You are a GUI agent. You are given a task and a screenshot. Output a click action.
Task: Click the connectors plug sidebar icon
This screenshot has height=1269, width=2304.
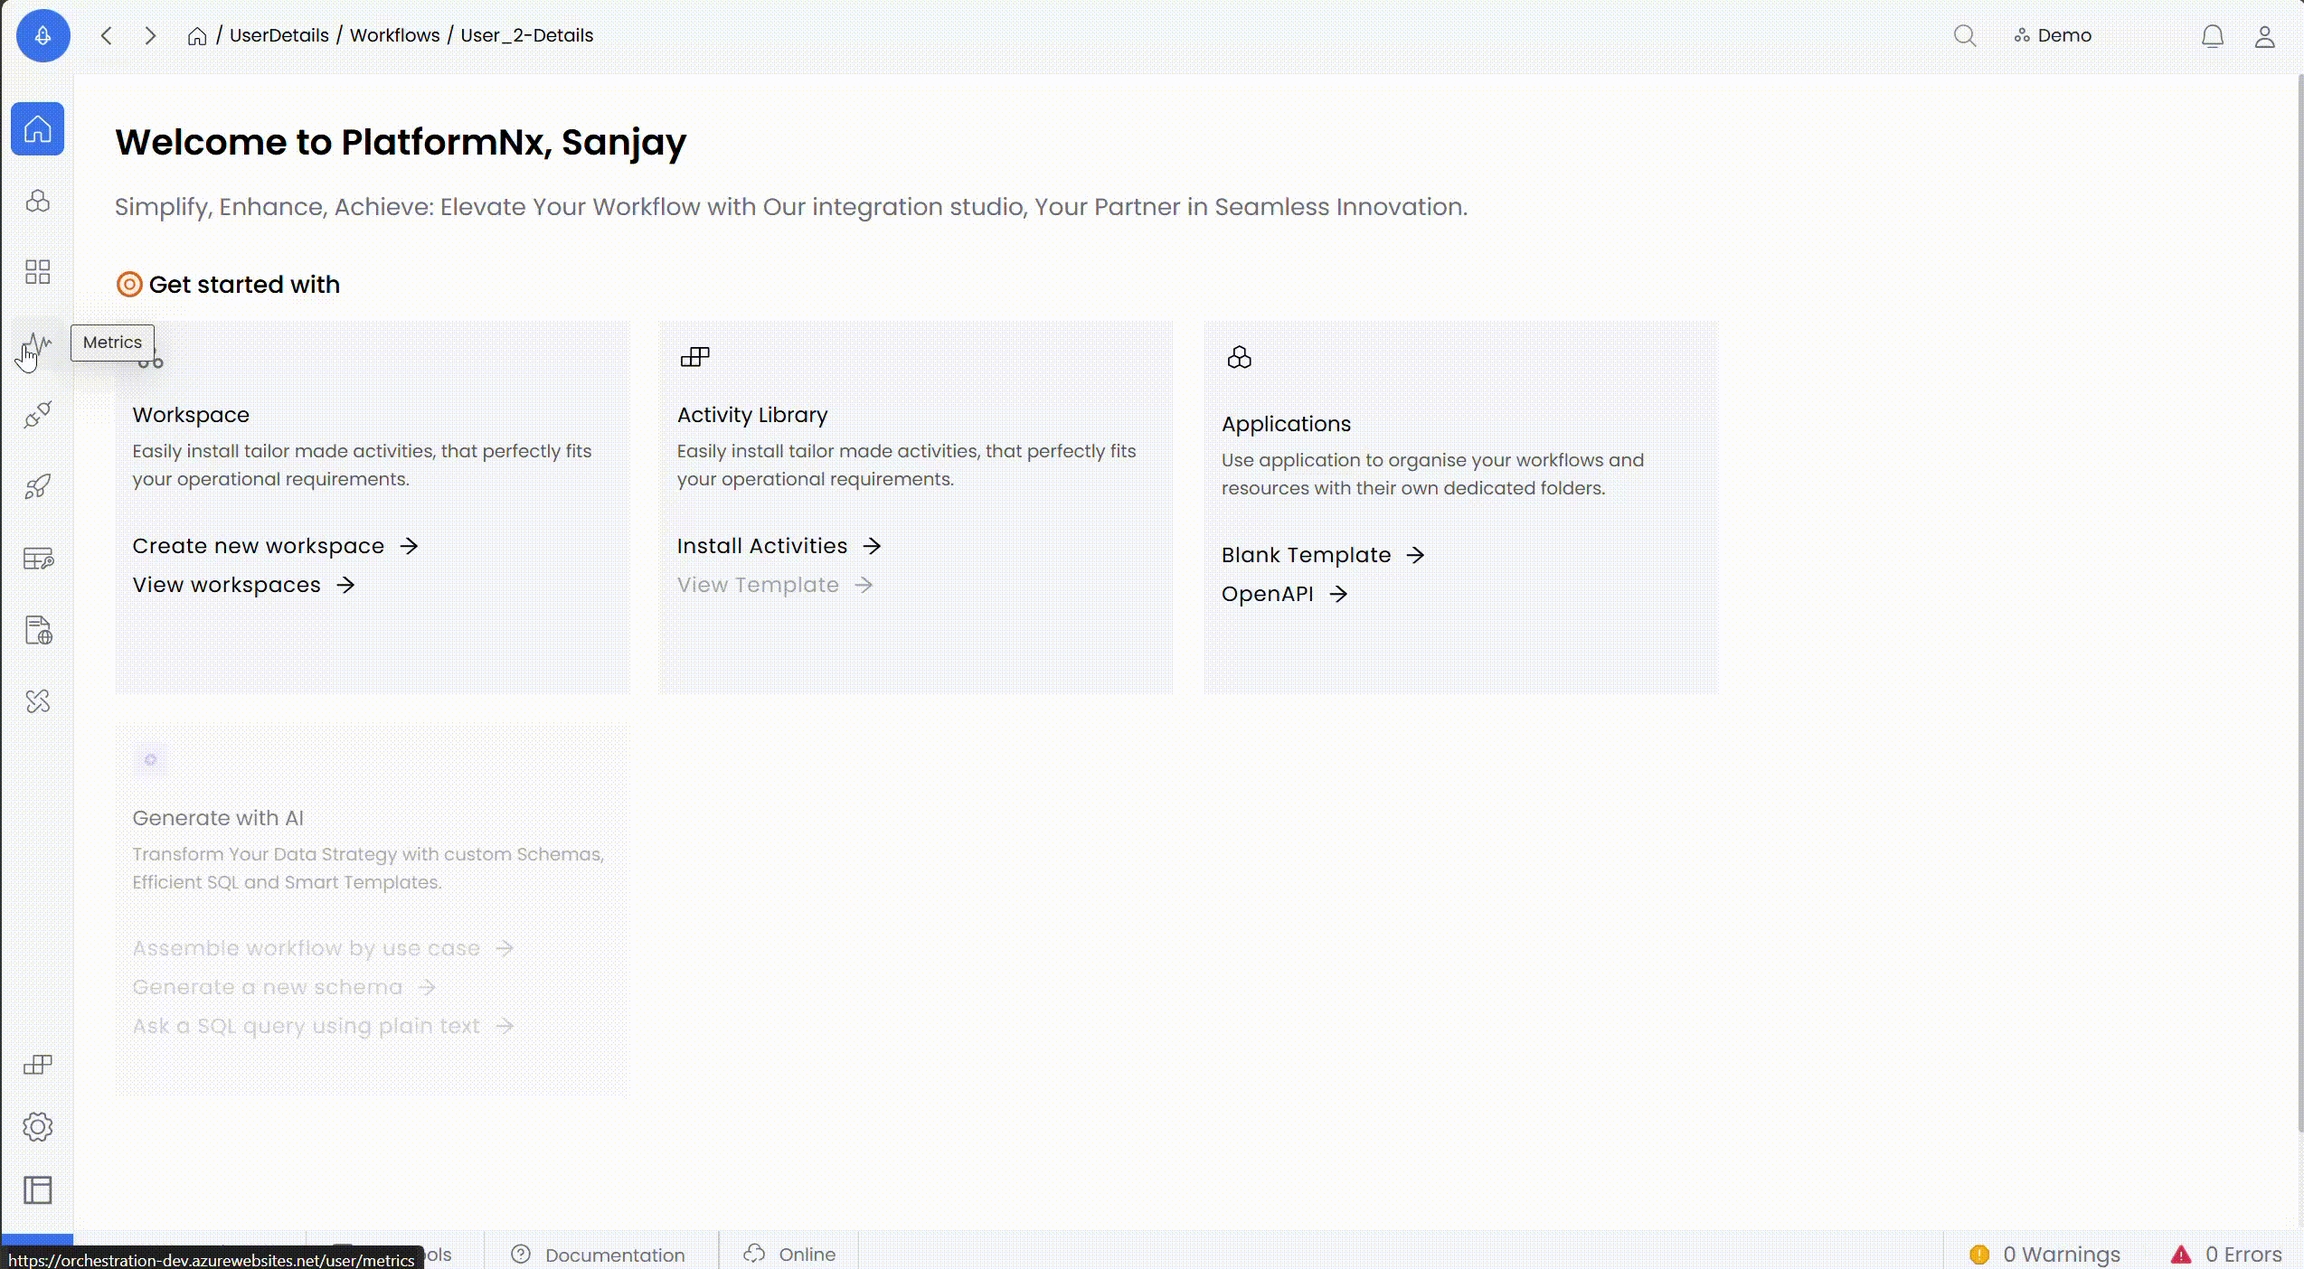click(38, 414)
